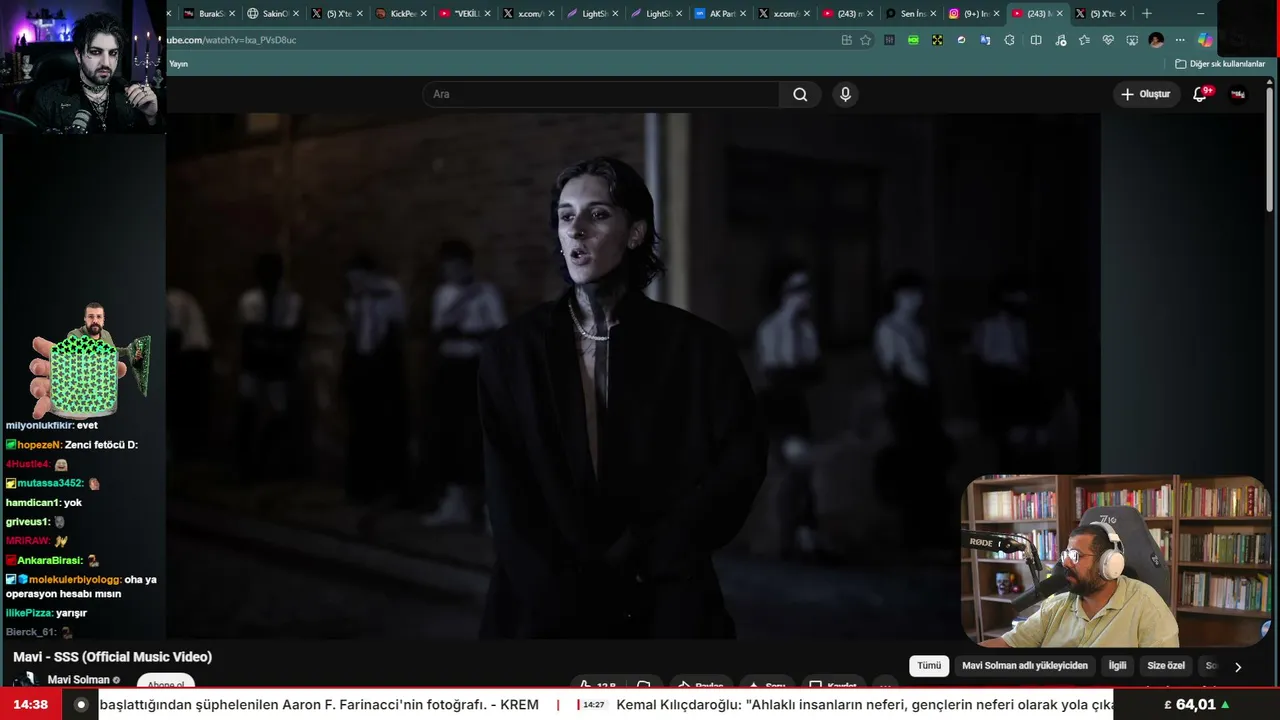Click the Mavi SSS video player

pyautogui.click(x=633, y=376)
